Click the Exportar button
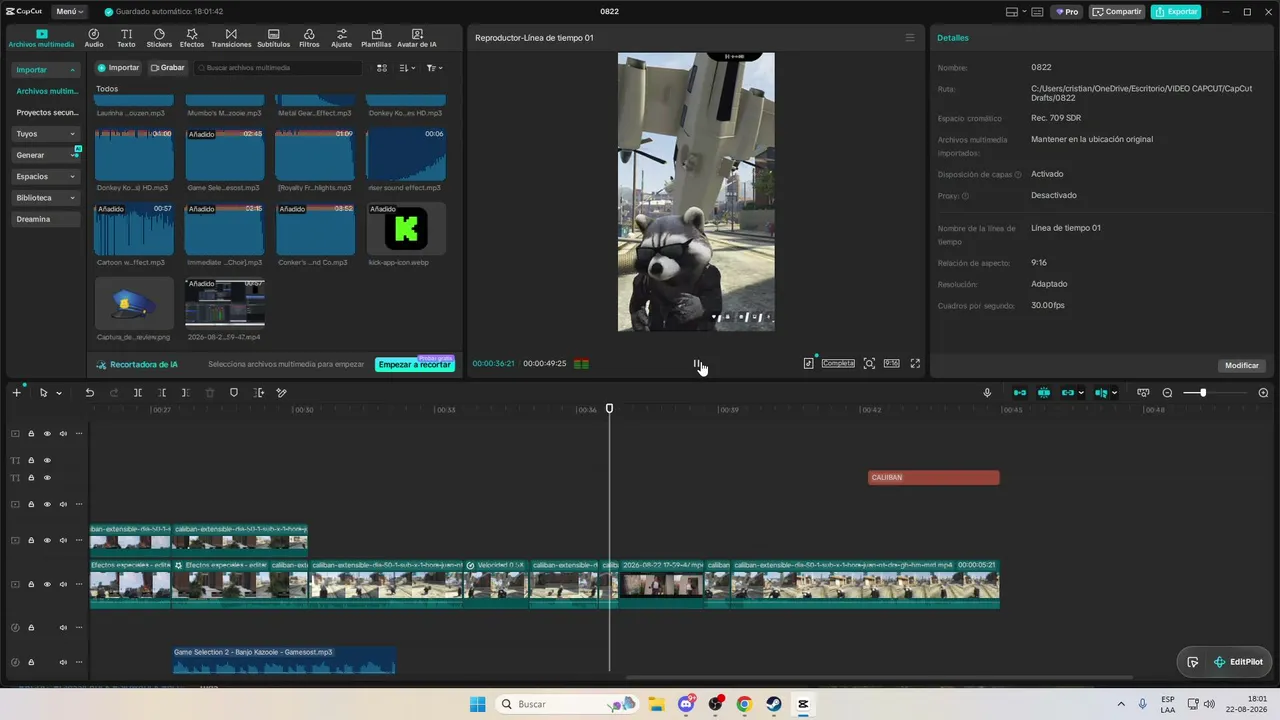 pos(1176,12)
